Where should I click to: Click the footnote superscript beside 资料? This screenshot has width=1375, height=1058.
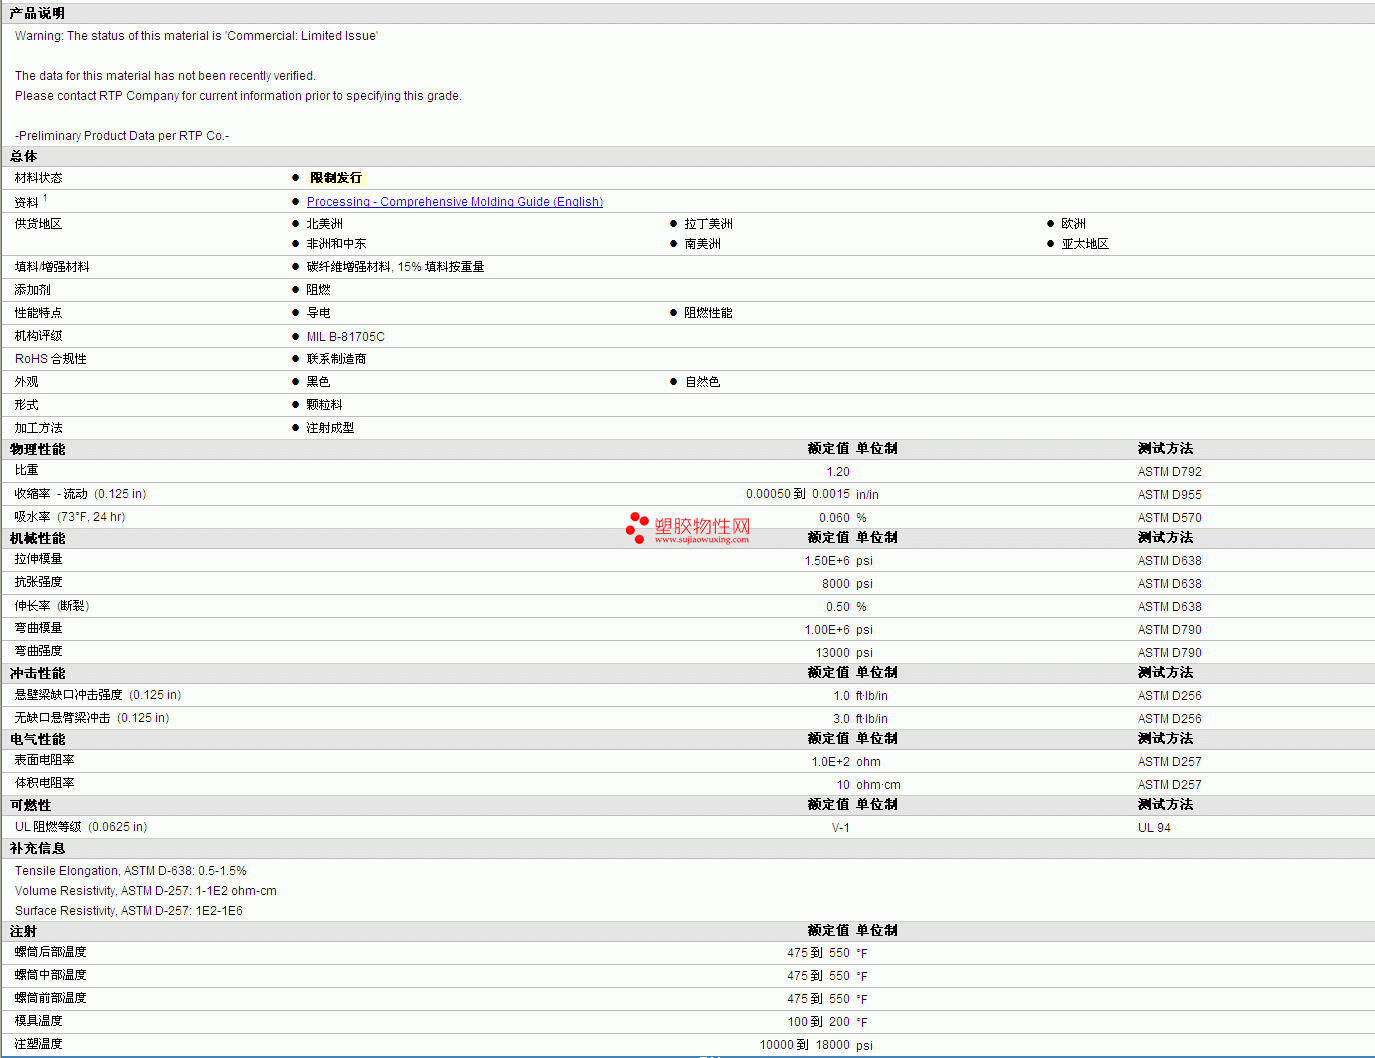[45, 198]
